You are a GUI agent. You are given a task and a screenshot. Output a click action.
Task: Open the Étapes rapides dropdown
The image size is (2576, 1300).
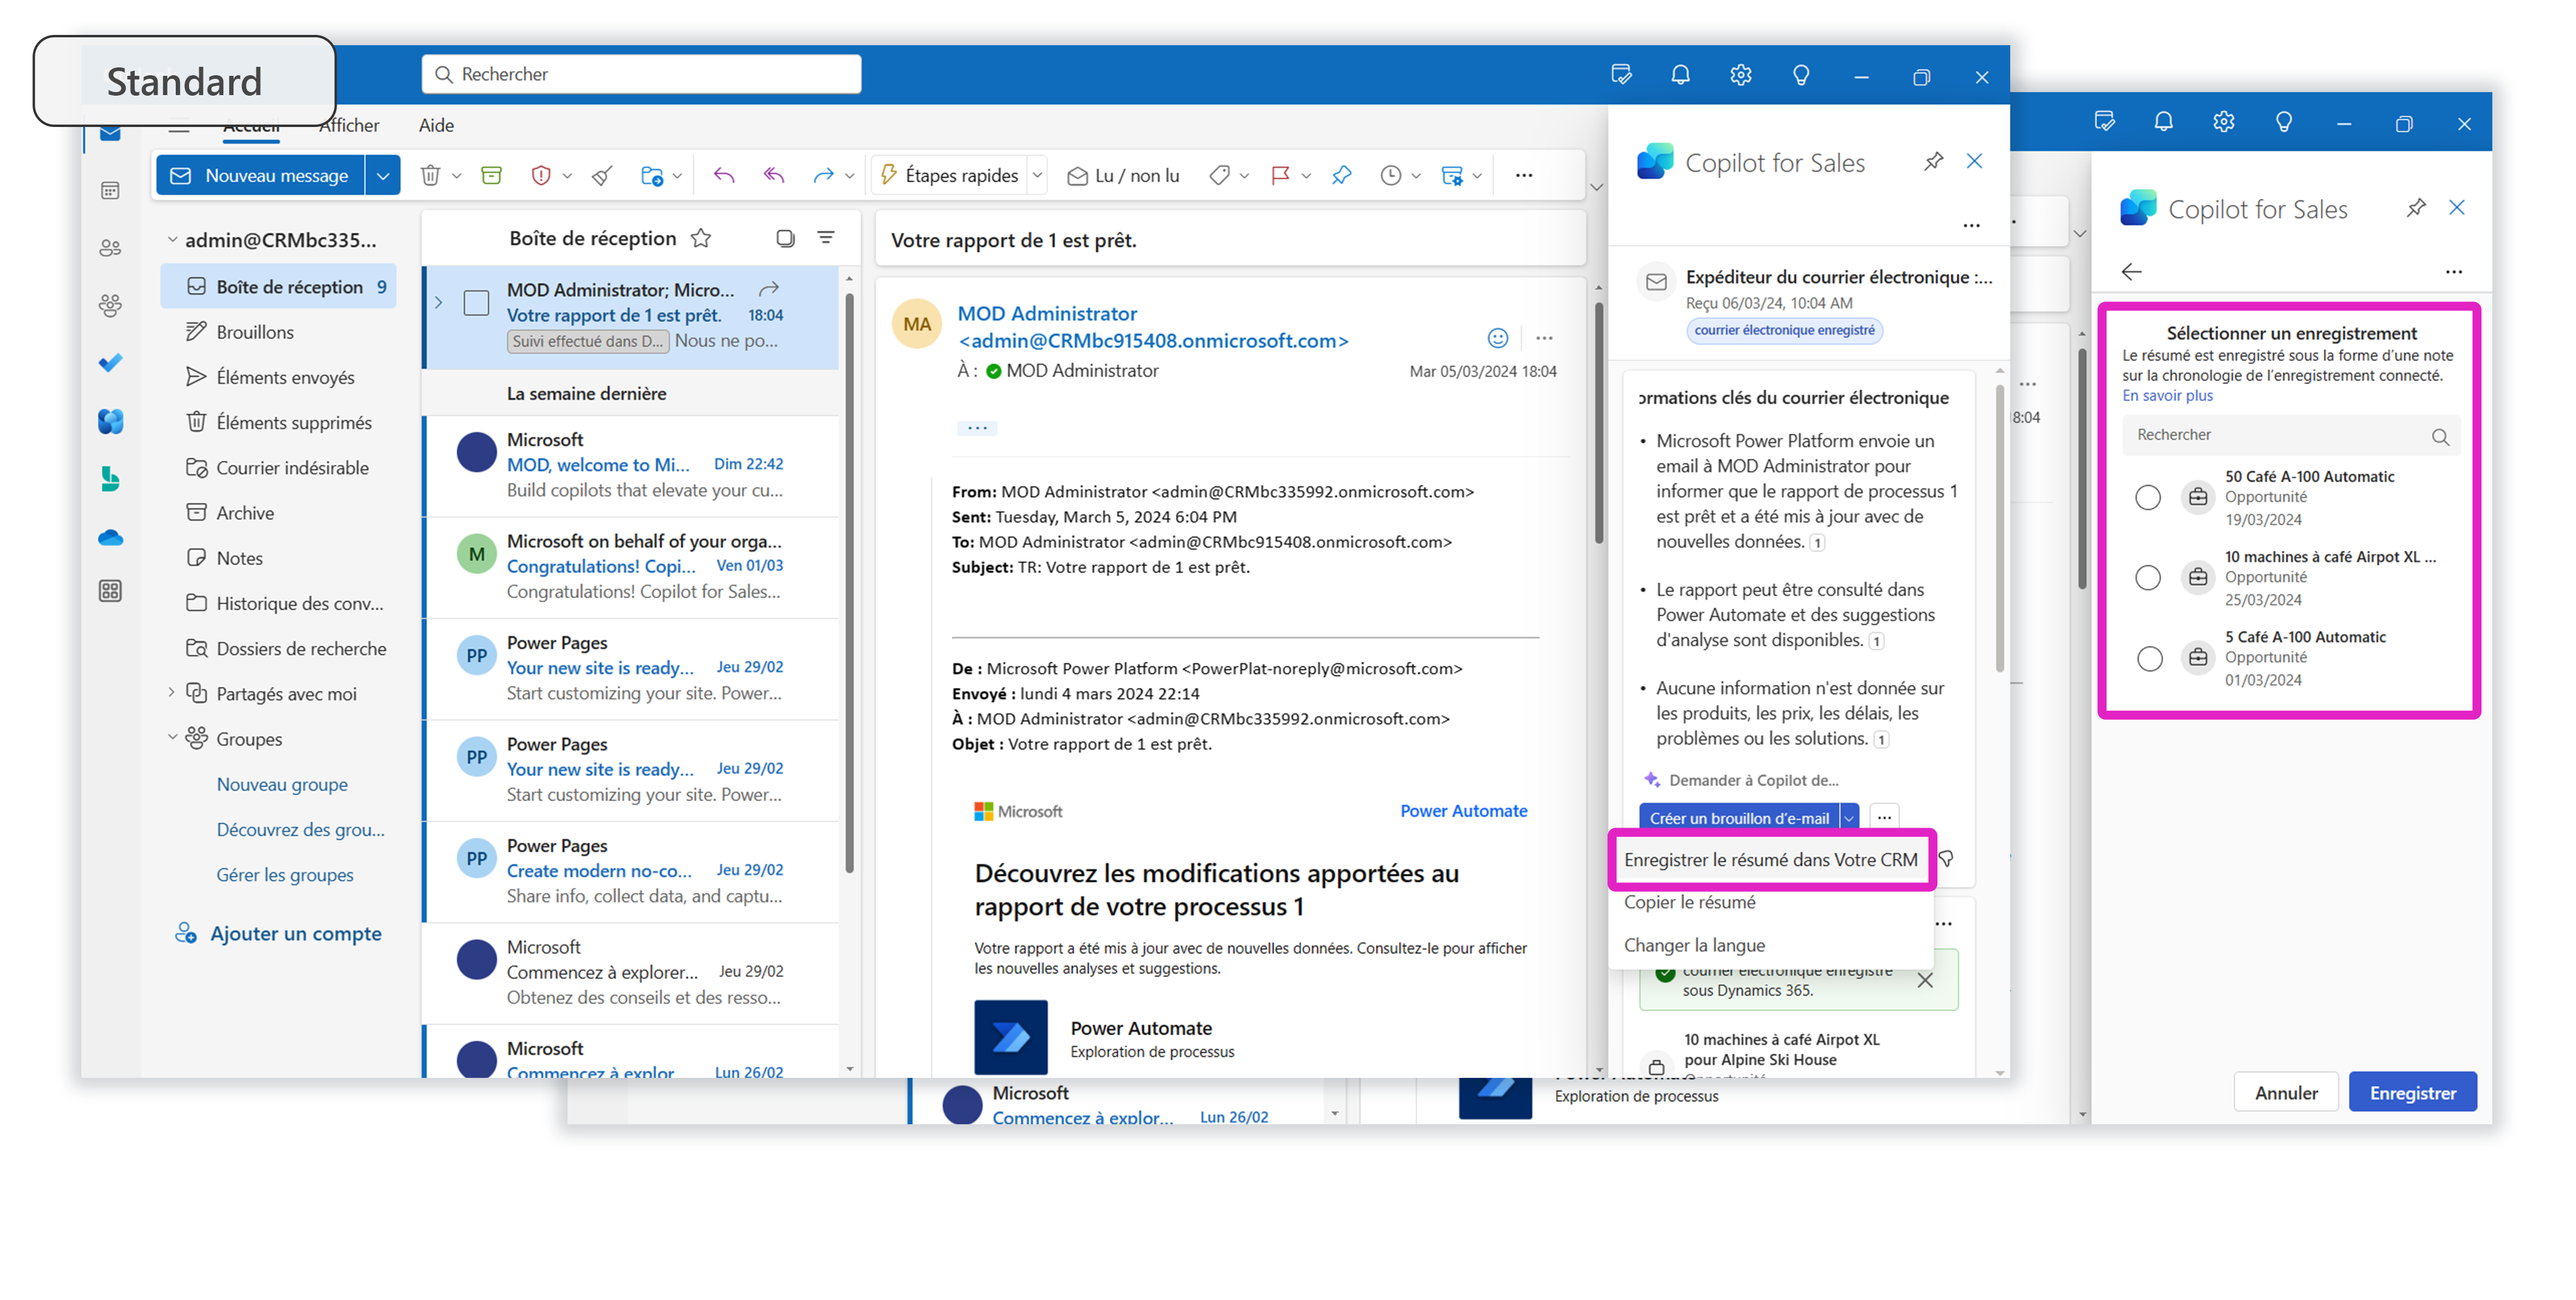[x=1038, y=175]
